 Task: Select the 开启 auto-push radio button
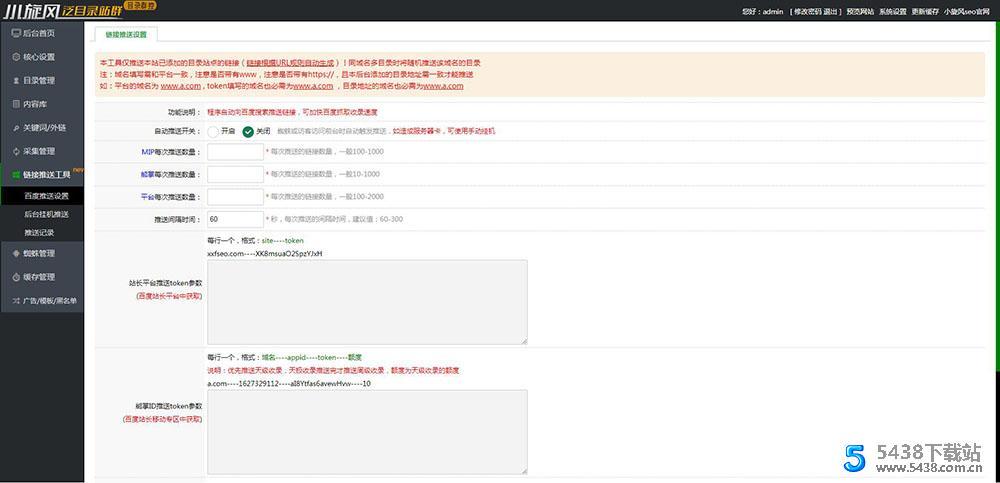click(213, 131)
